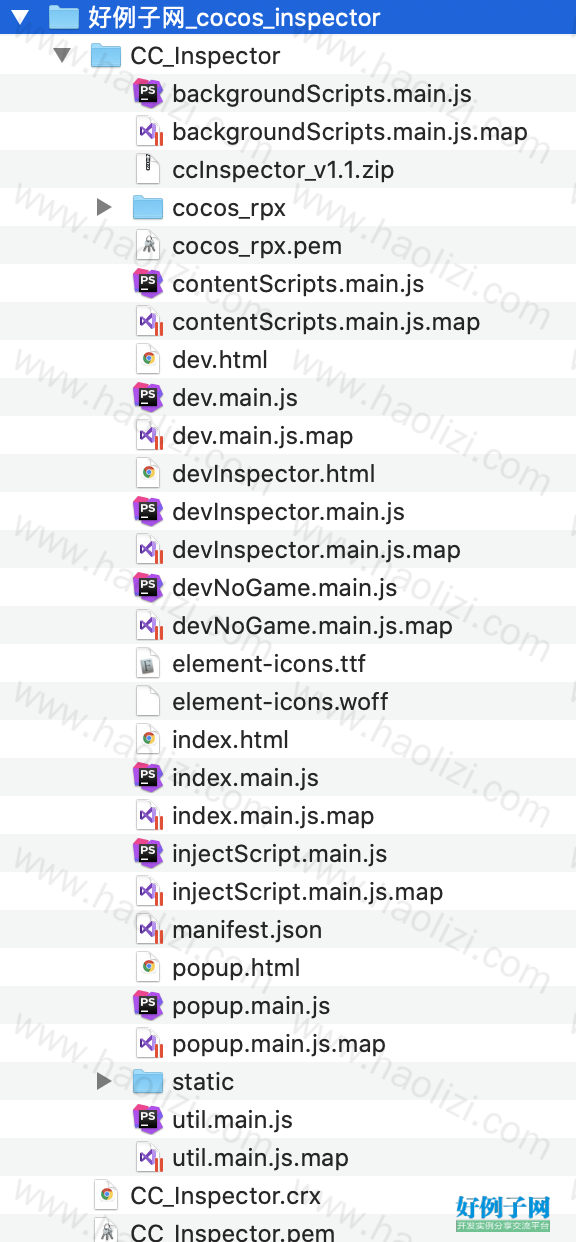Click the devInspector.main.js PhpStorm icon
Screen dimensions: 576x1242
[148, 511]
